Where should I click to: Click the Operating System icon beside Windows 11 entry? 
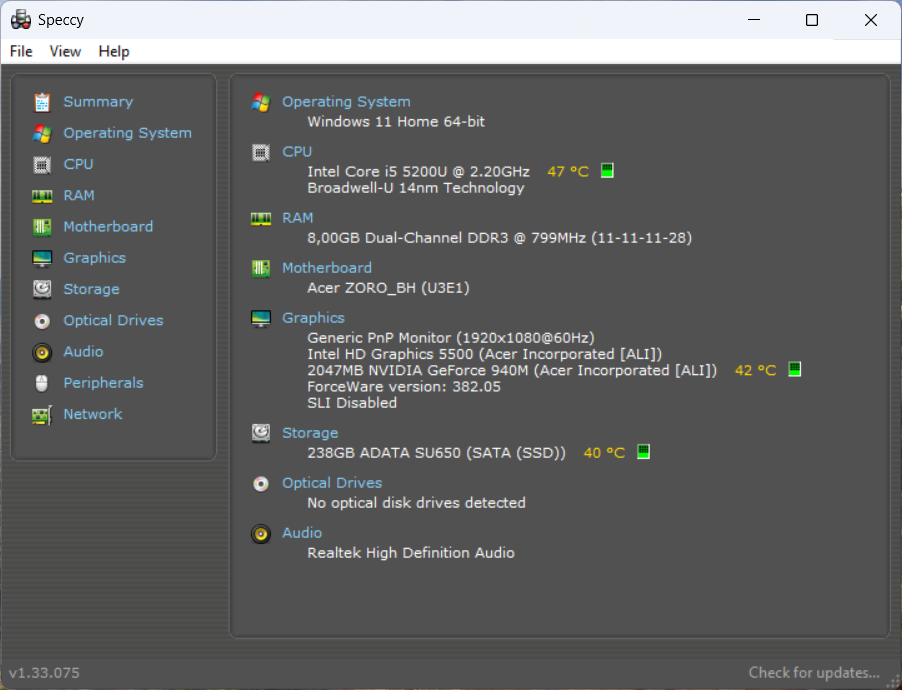coord(261,101)
